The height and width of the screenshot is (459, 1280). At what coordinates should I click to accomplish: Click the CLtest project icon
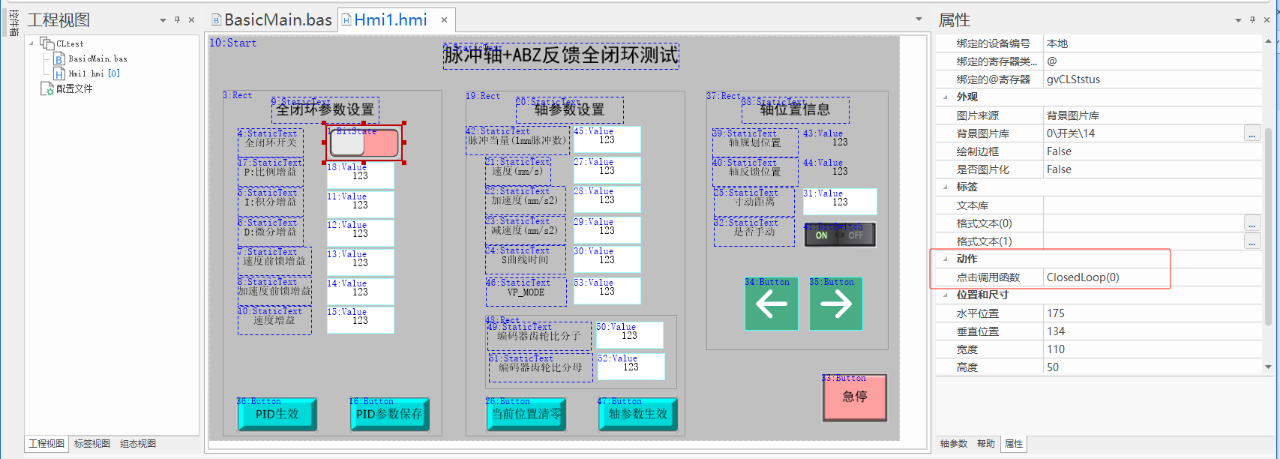[x=47, y=44]
